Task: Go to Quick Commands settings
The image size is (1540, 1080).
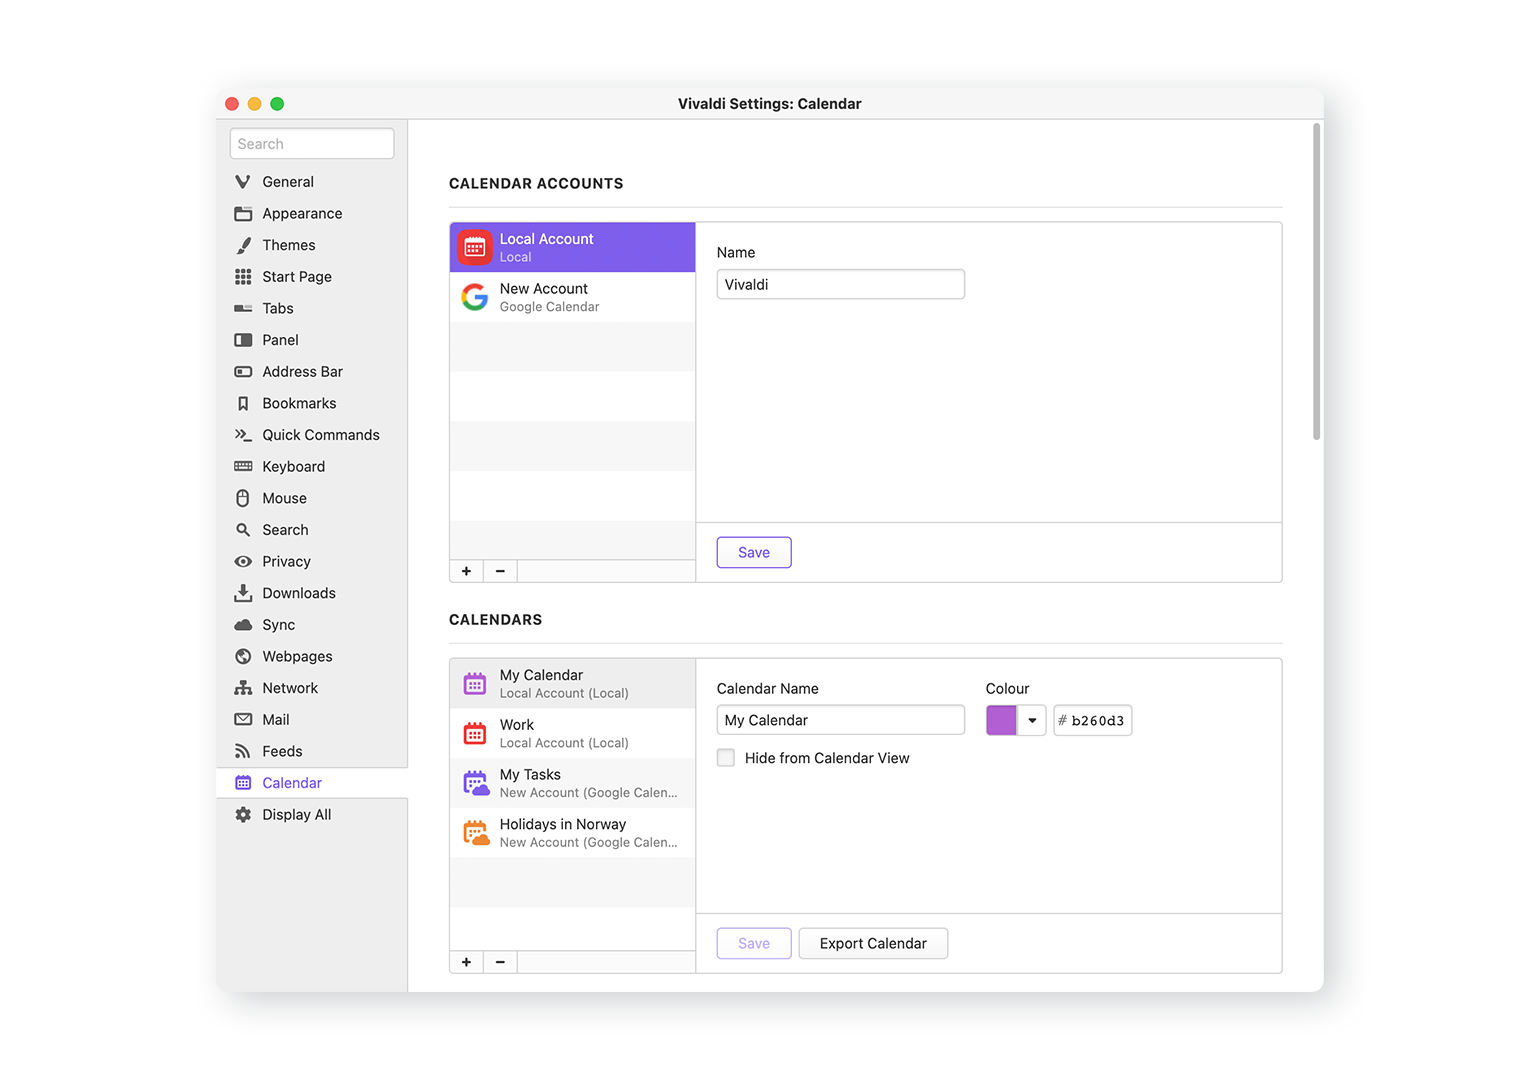Action: point(320,435)
